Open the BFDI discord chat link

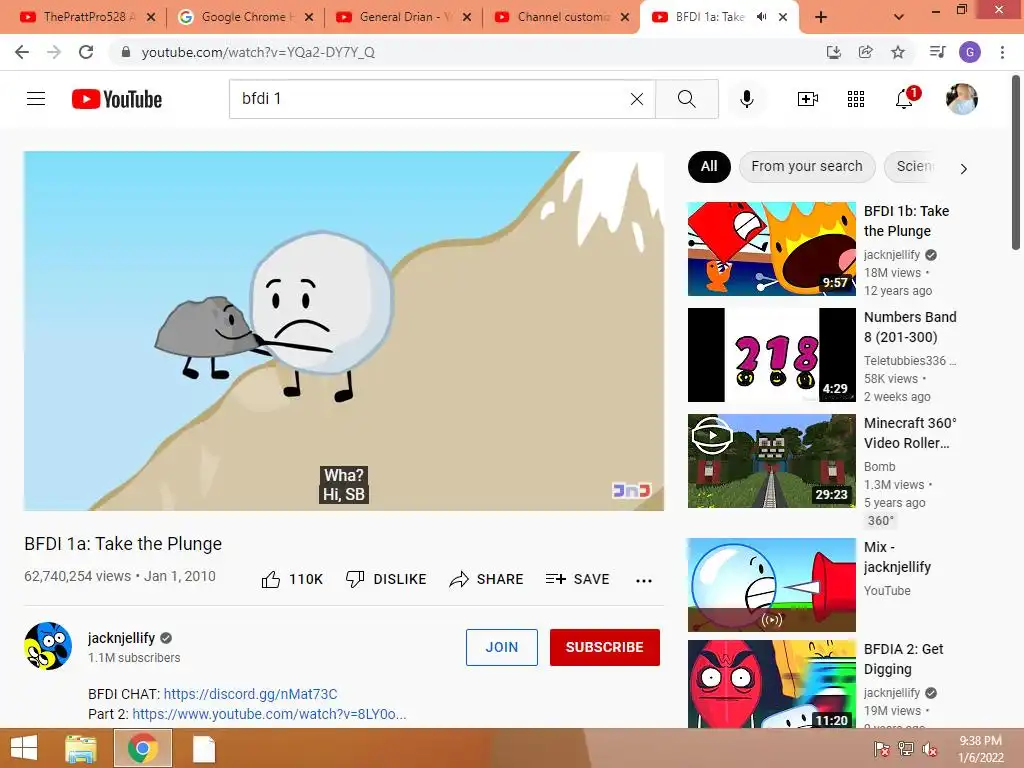pyautogui.click(x=250, y=694)
